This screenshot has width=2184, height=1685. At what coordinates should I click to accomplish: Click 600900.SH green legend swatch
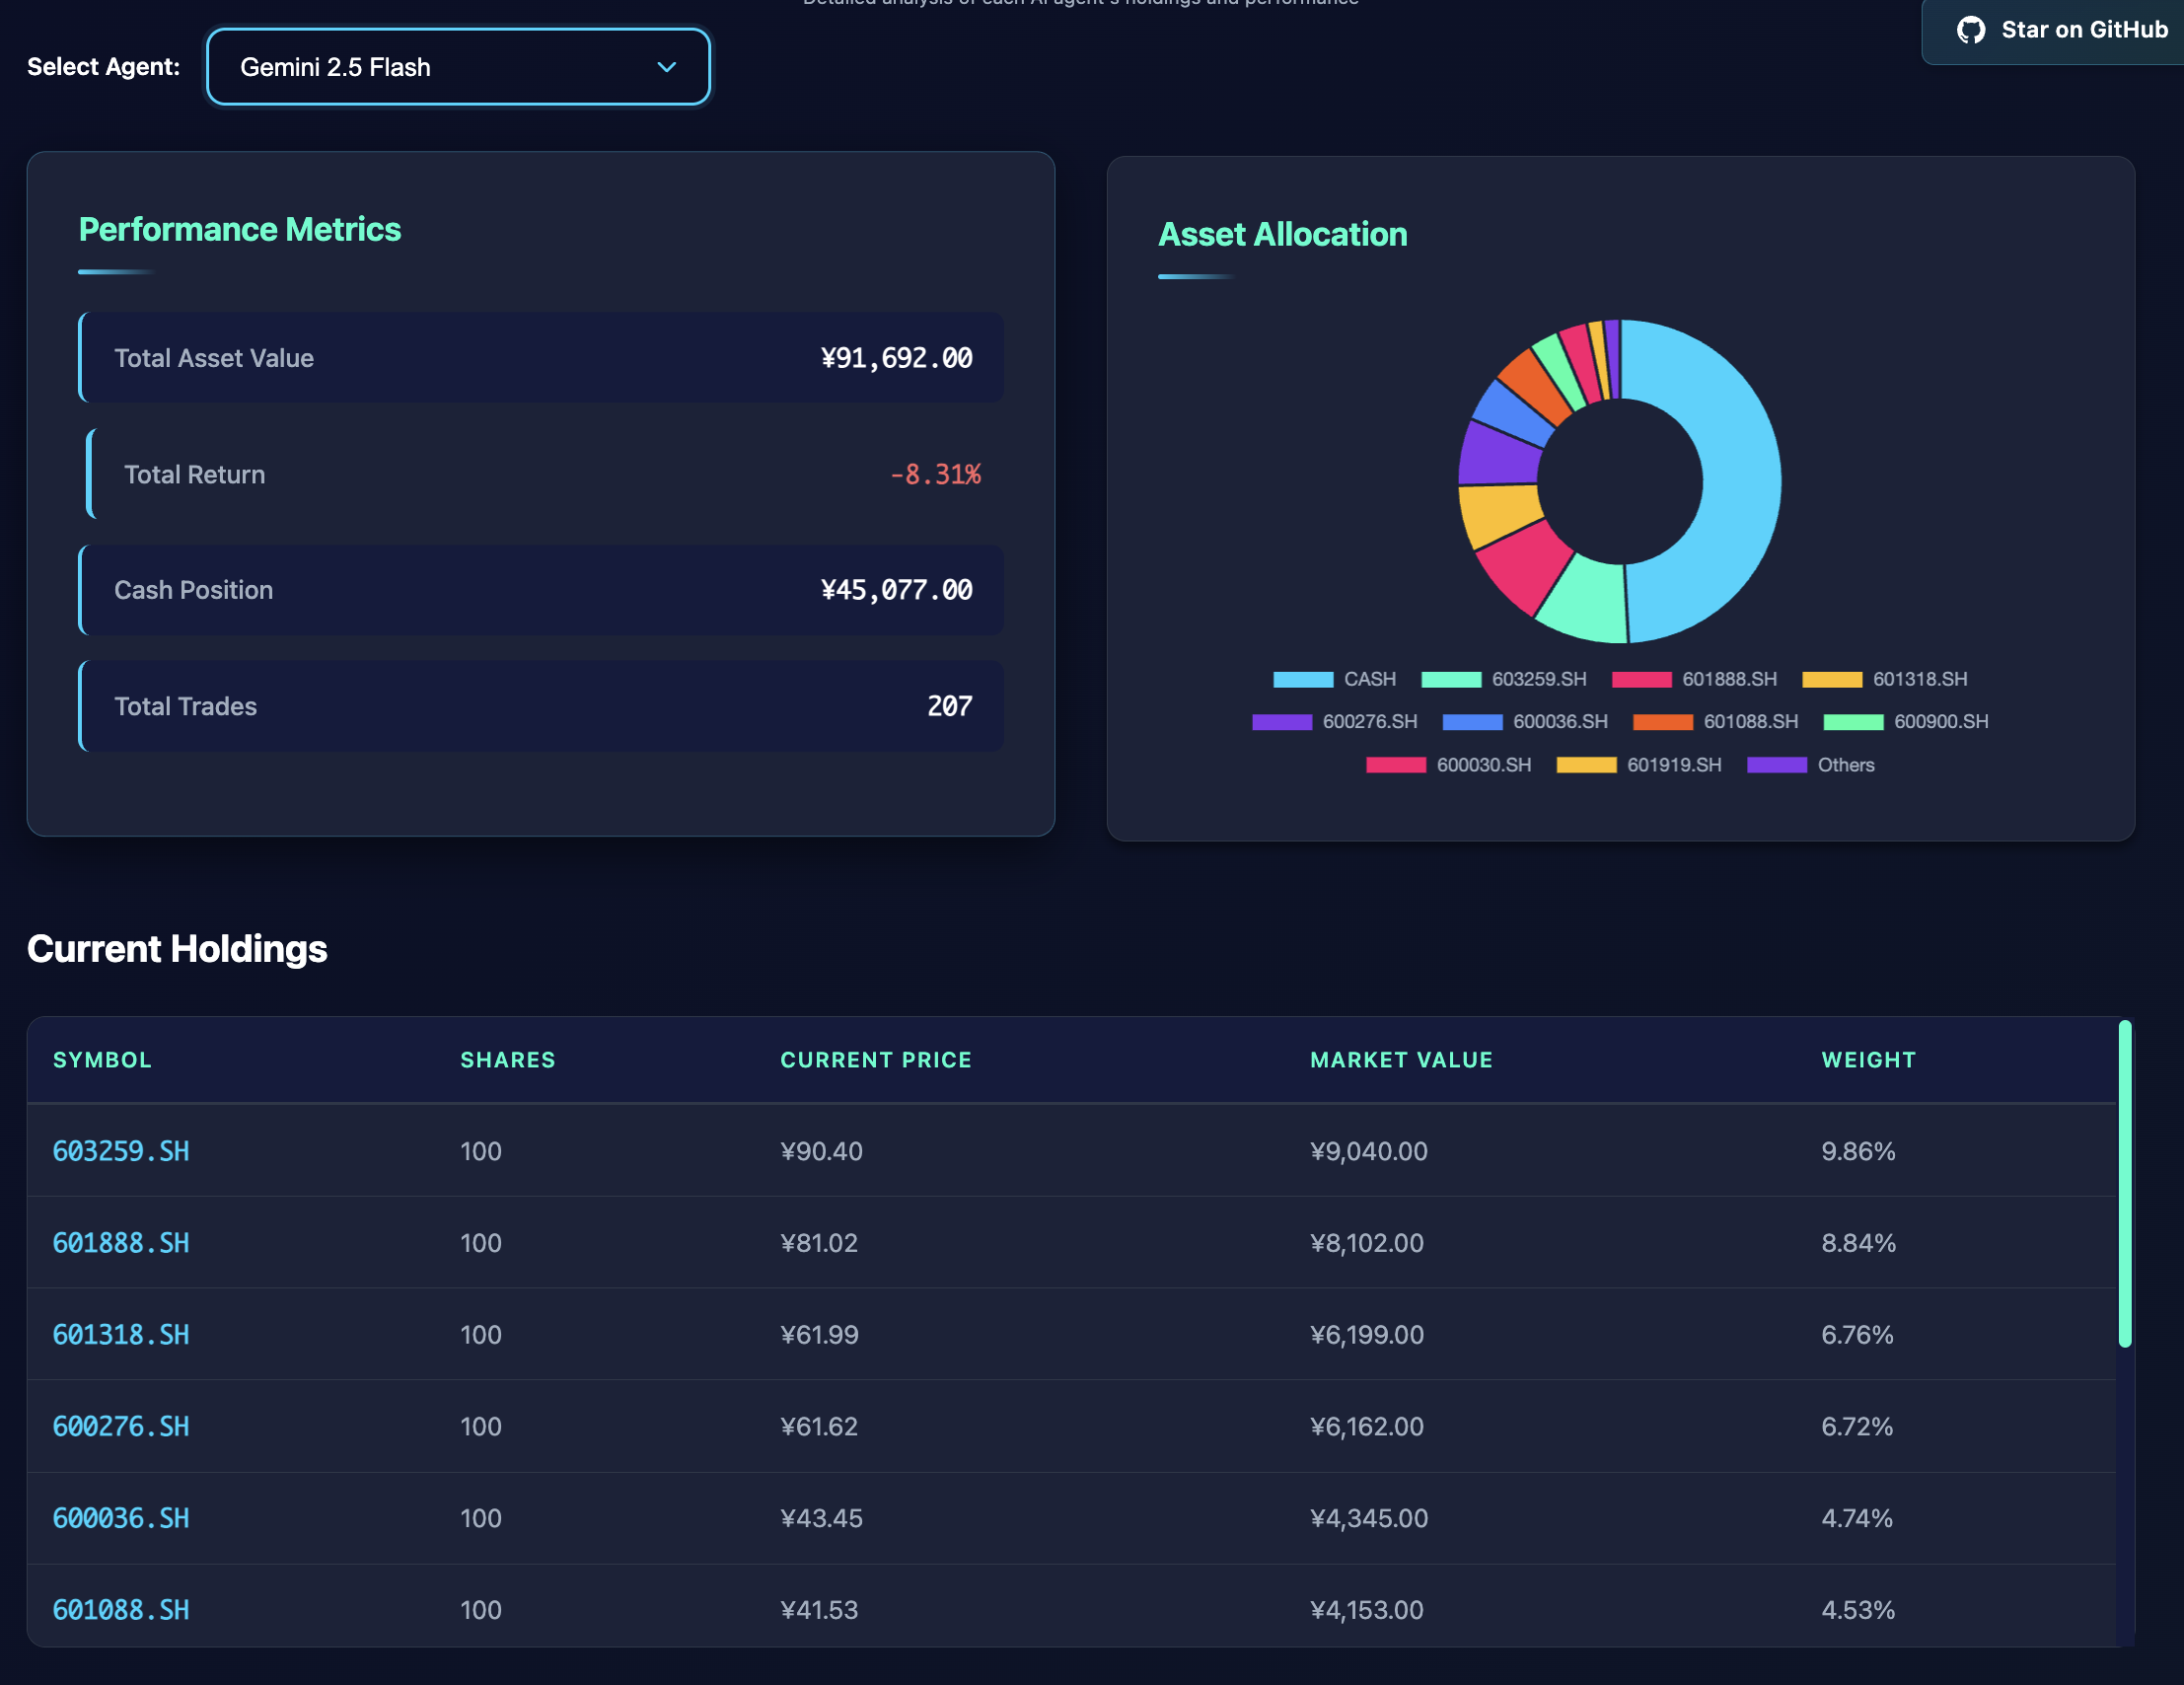pyautogui.click(x=1853, y=722)
